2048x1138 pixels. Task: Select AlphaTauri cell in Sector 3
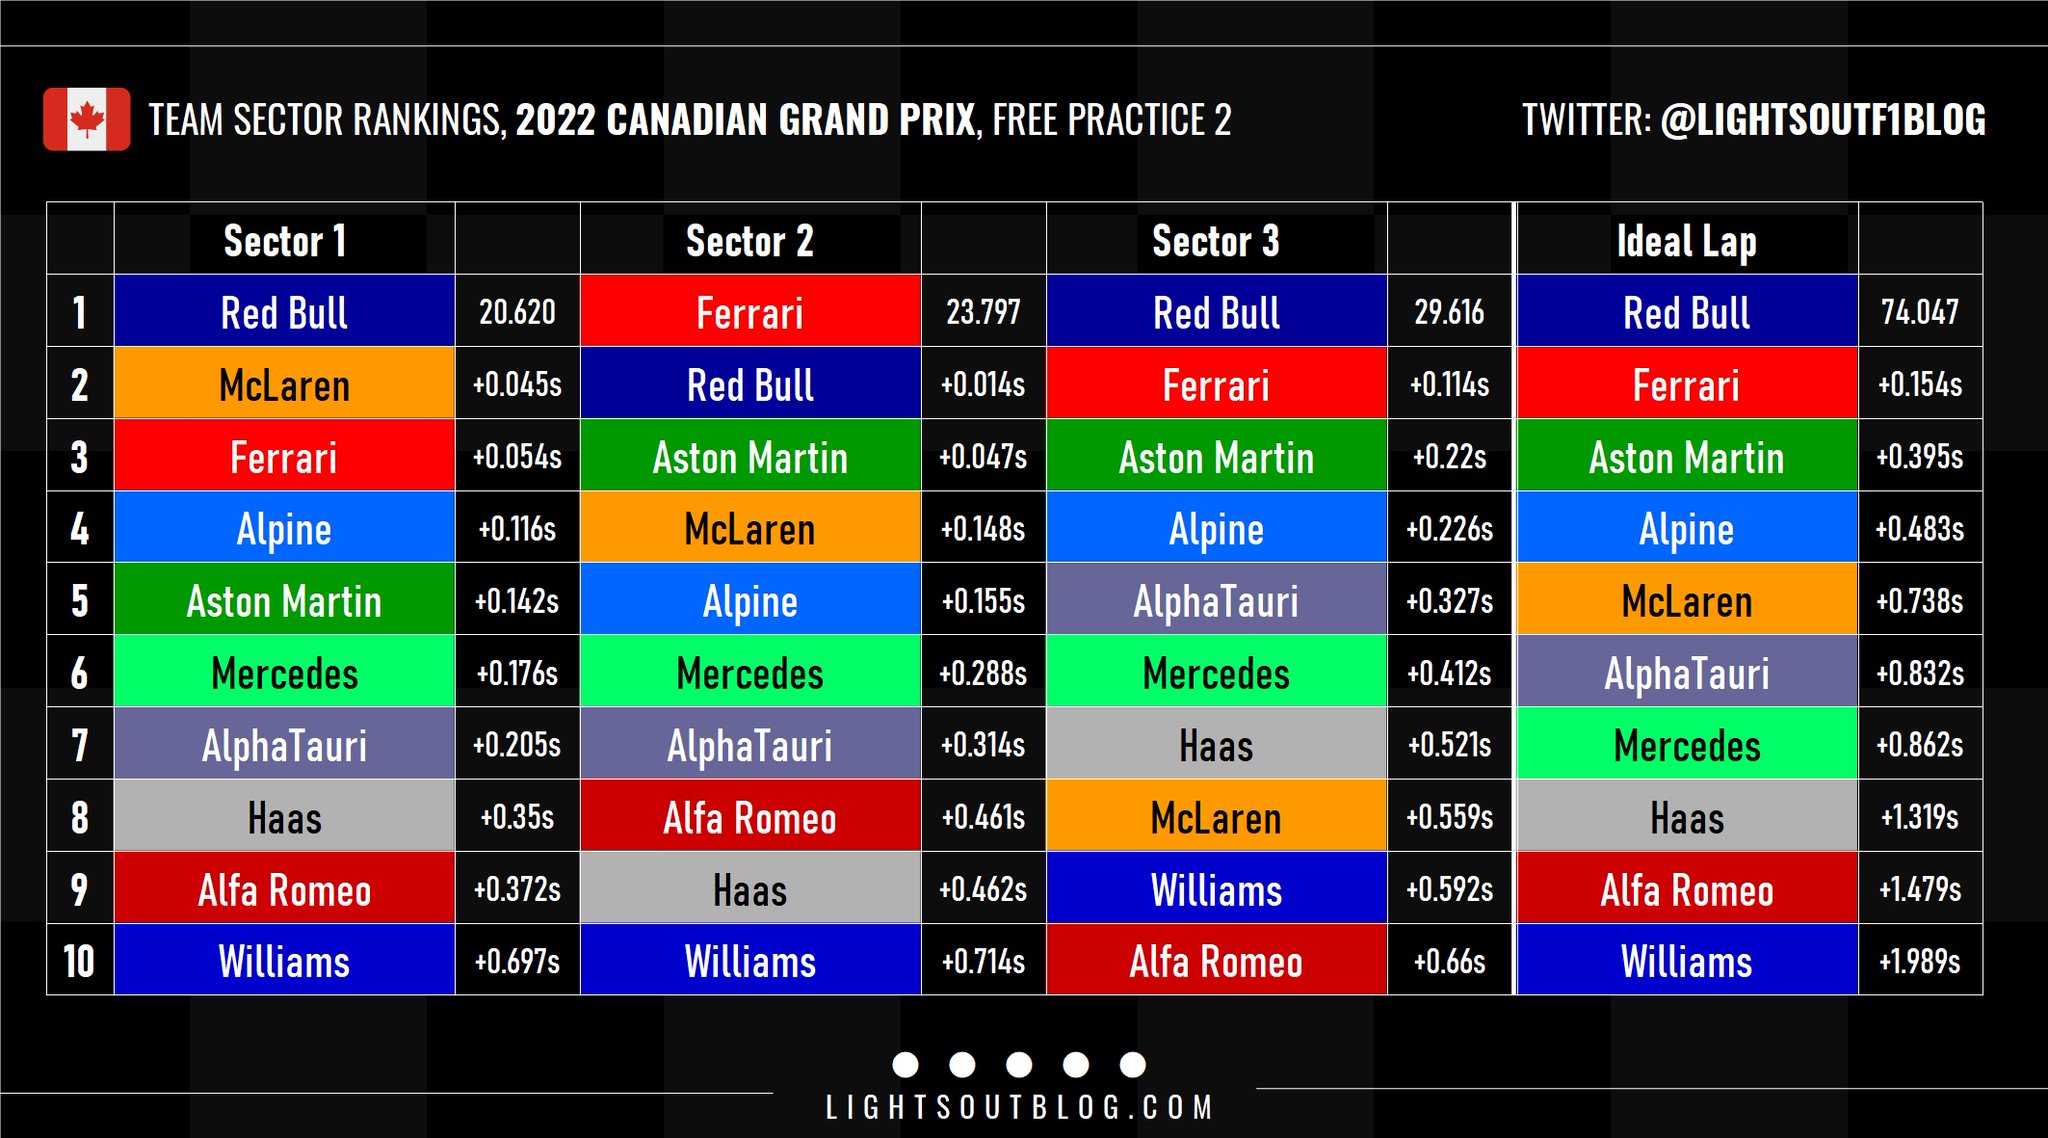1216,599
